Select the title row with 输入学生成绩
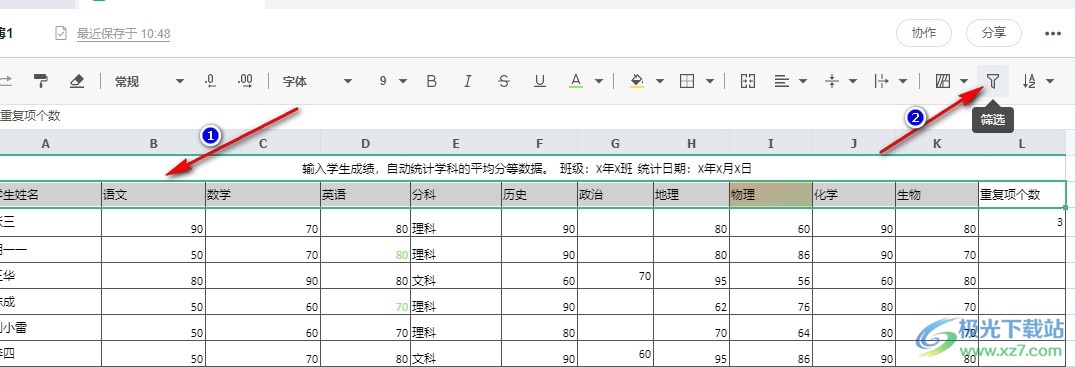1075x367 pixels. [x=532, y=168]
